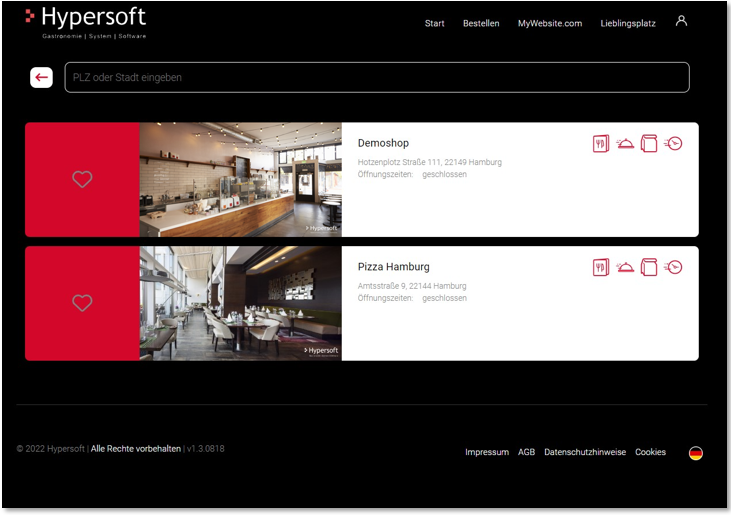Click the PLZ oder Stadt search field
Screen dimensions: 731x515
pyautogui.click(x=376, y=77)
